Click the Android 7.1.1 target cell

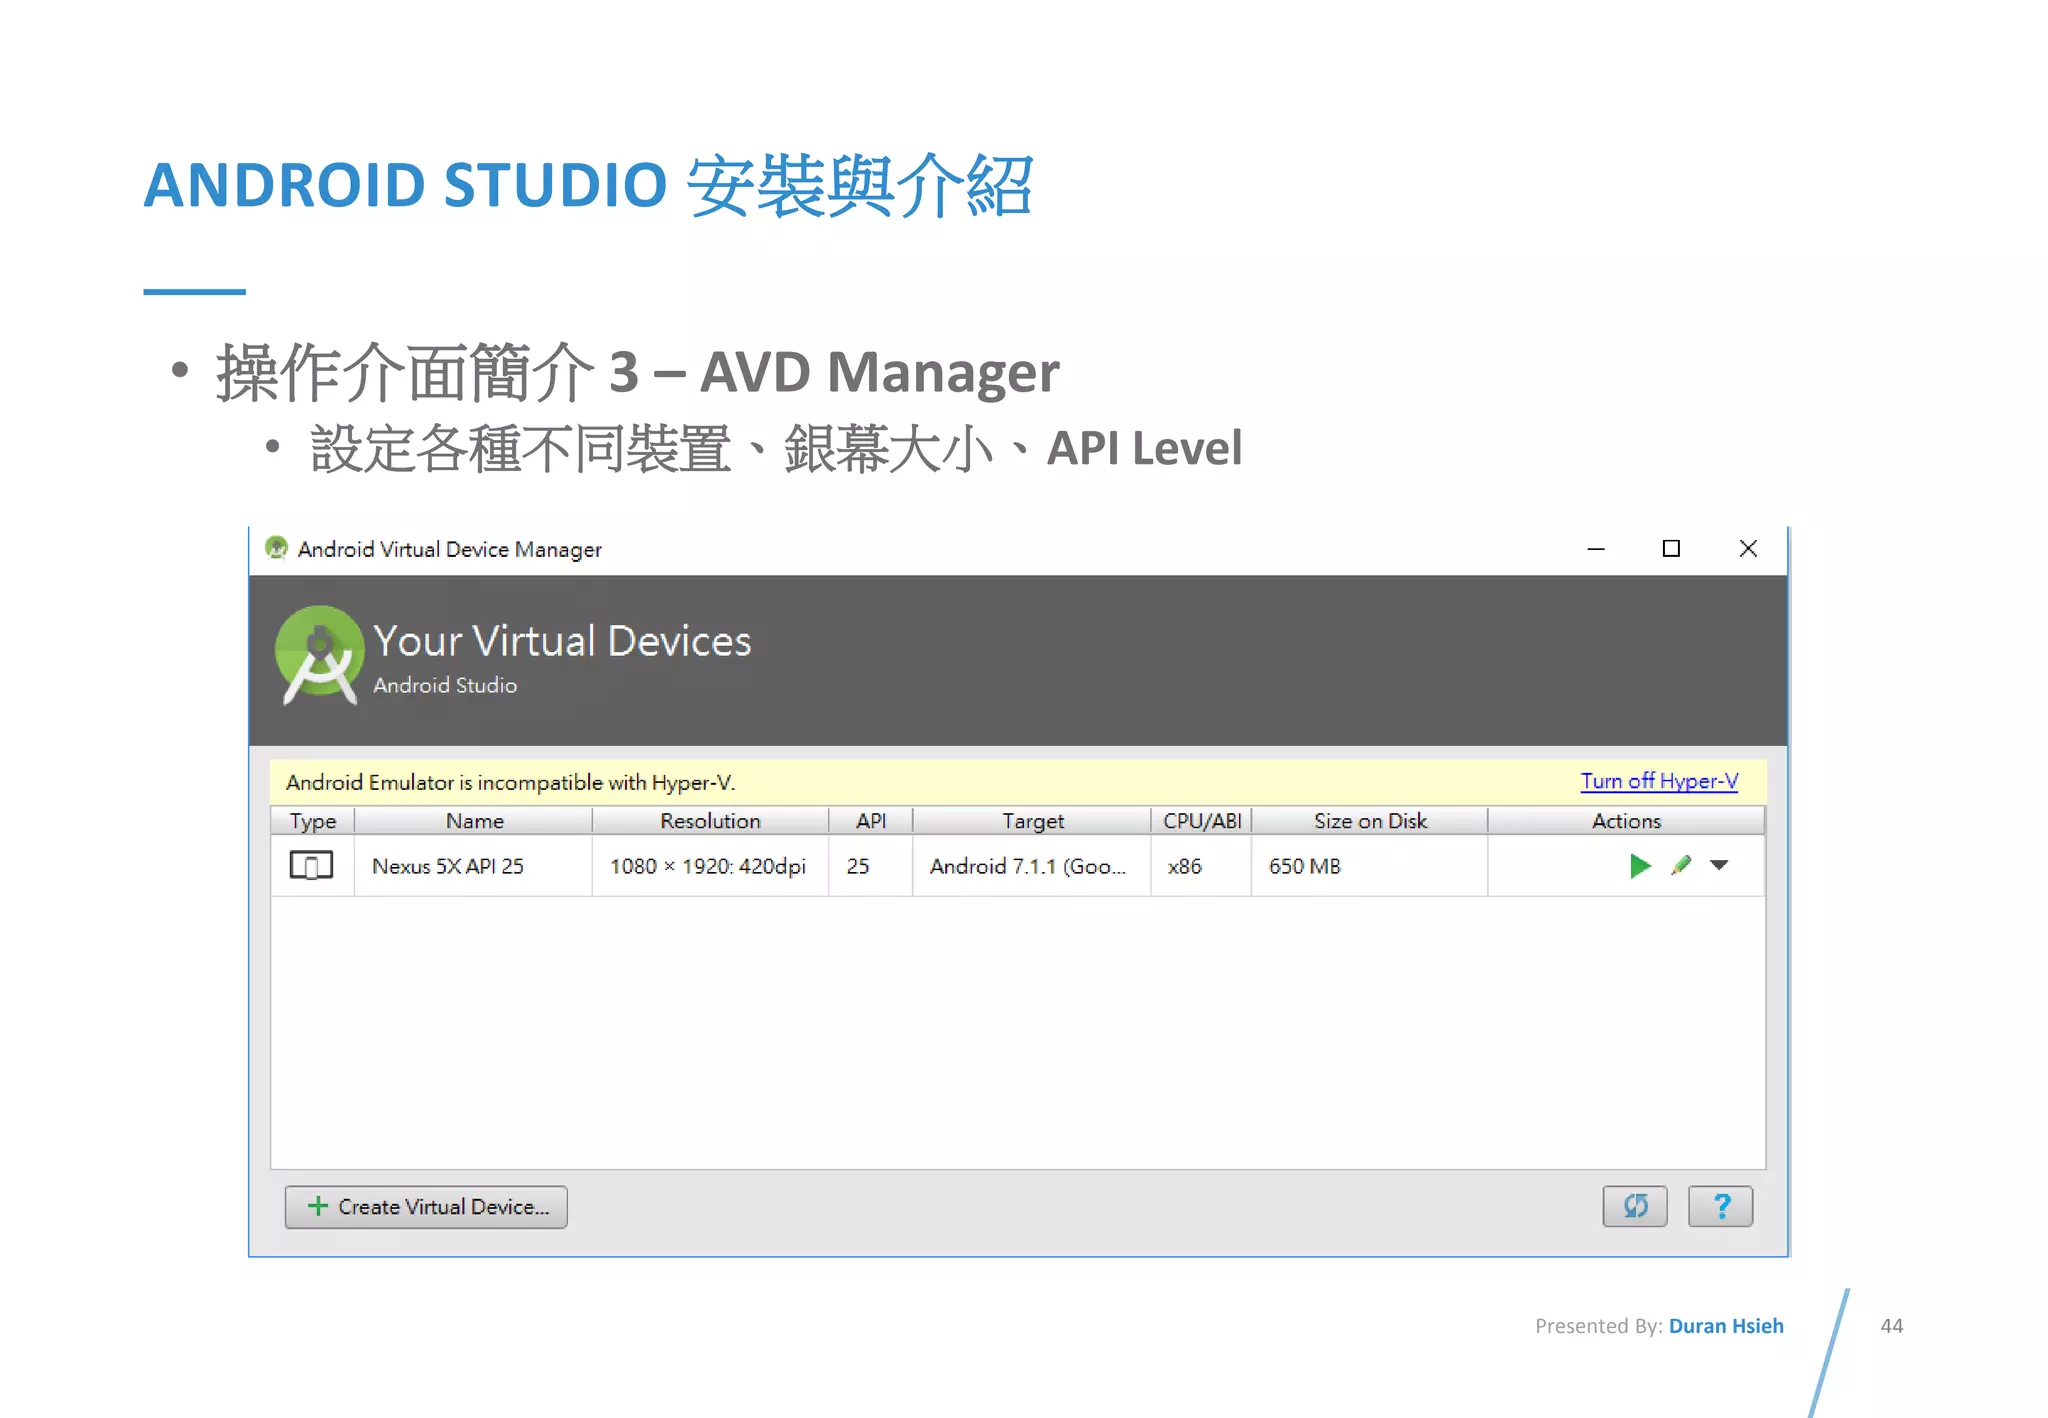coord(1032,866)
